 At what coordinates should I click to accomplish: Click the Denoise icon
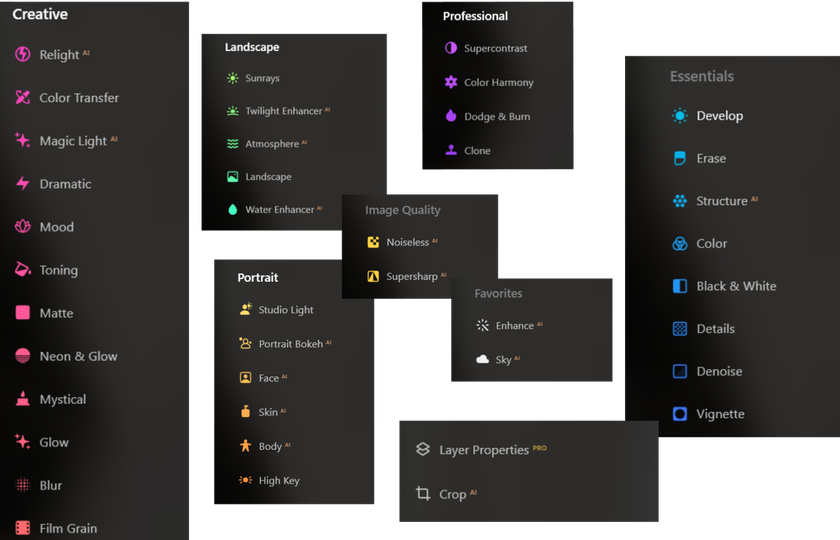click(x=680, y=371)
